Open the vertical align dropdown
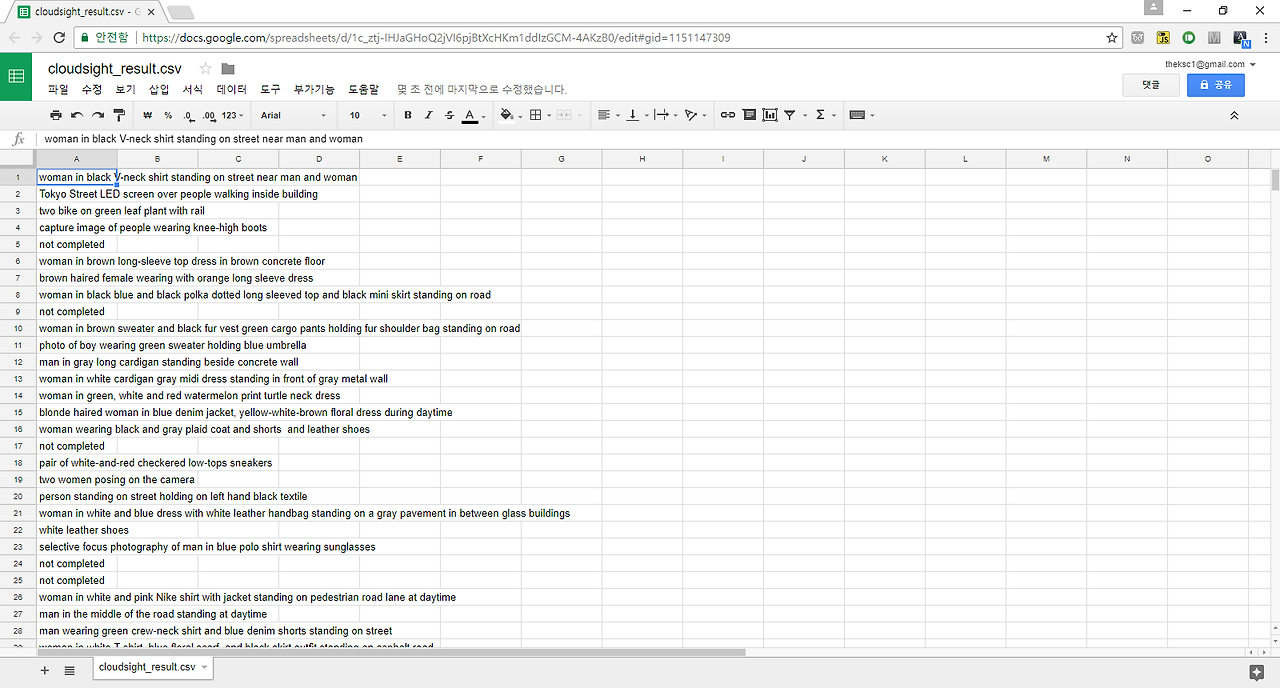Image resolution: width=1280 pixels, height=688 pixels. 637,116
